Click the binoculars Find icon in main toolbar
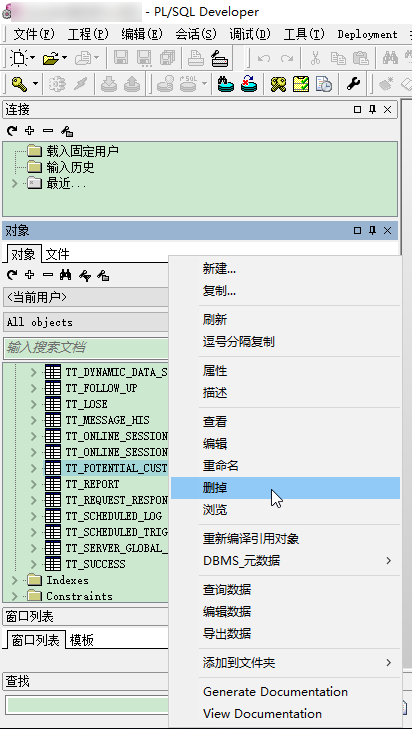The image size is (412, 729). [x=390, y=58]
